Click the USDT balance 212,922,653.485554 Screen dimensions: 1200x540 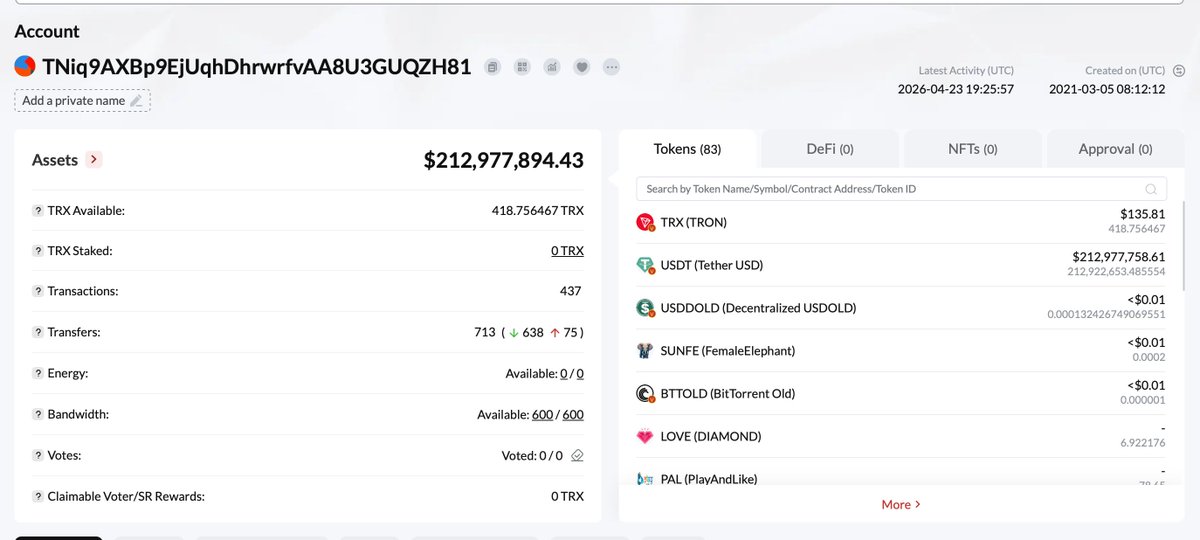point(1117,271)
